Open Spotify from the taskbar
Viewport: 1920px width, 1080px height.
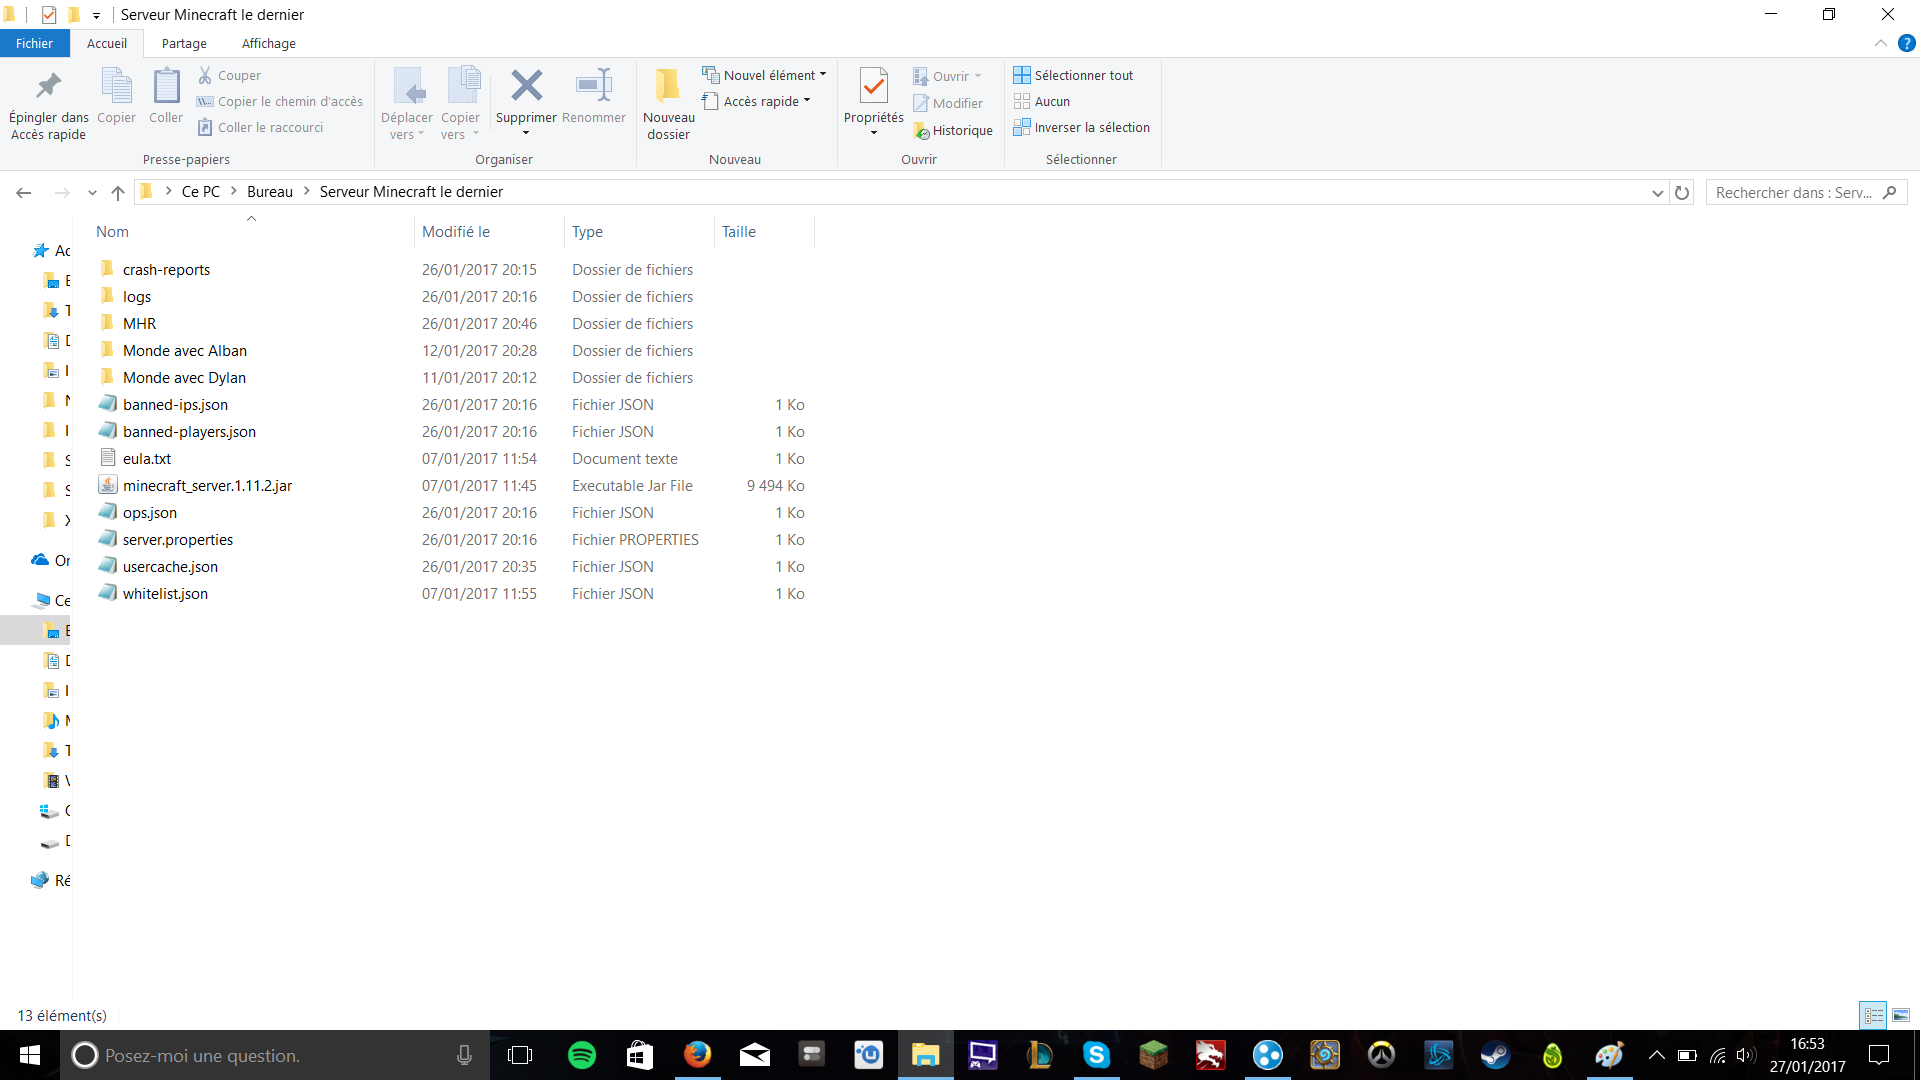click(x=582, y=1055)
